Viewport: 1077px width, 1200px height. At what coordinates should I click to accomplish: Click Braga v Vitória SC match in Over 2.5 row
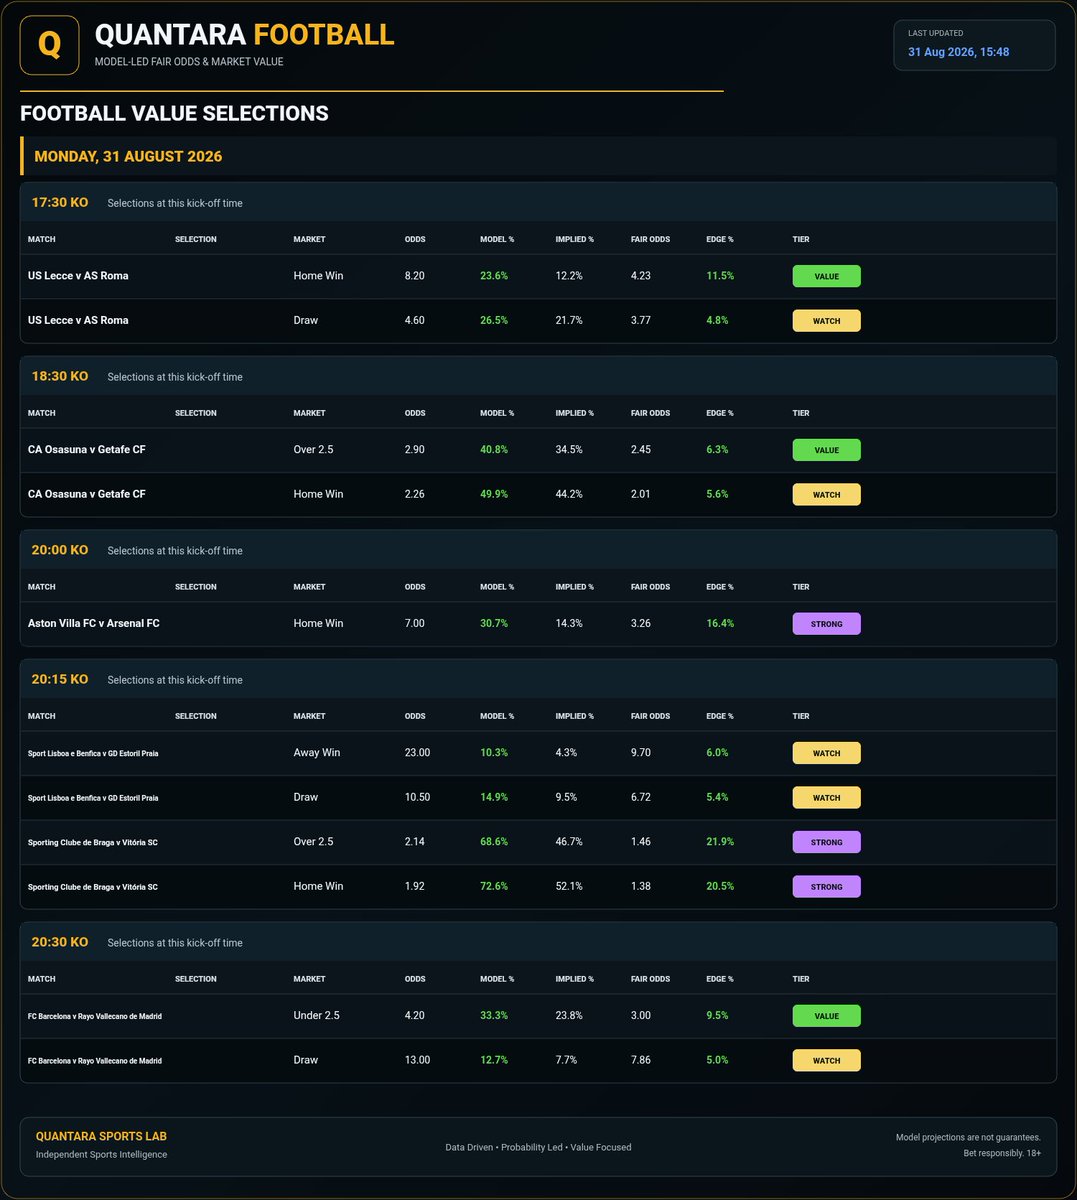point(93,842)
